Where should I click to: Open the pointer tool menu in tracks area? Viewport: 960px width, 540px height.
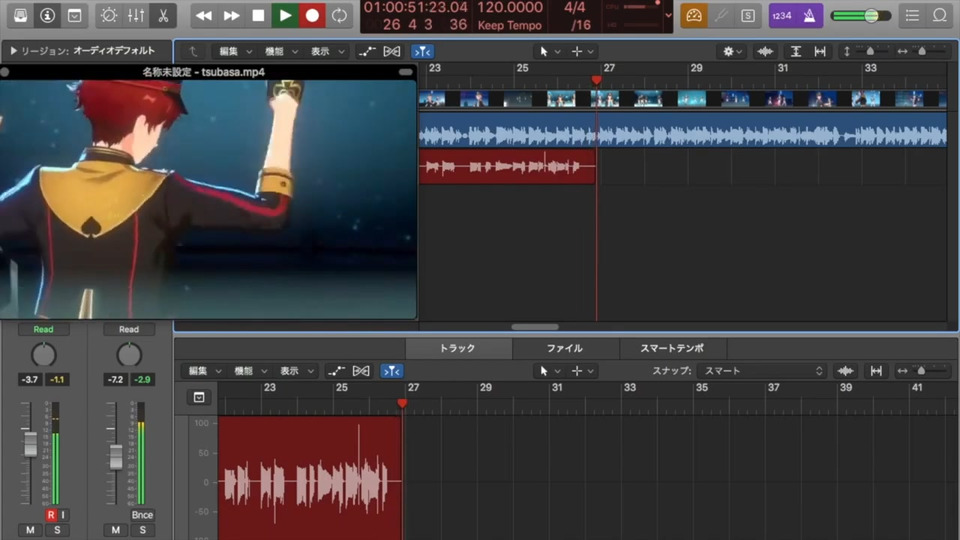tap(550, 51)
